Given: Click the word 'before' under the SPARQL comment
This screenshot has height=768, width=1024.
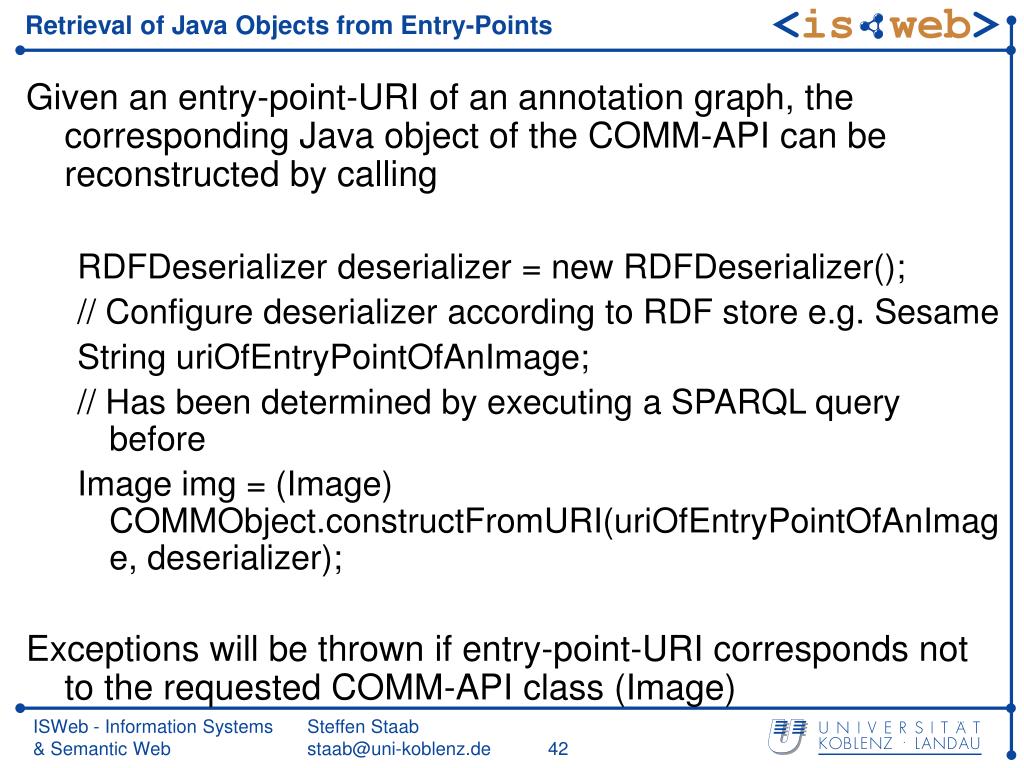Looking at the screenshot, I should [x=157, y=440].
